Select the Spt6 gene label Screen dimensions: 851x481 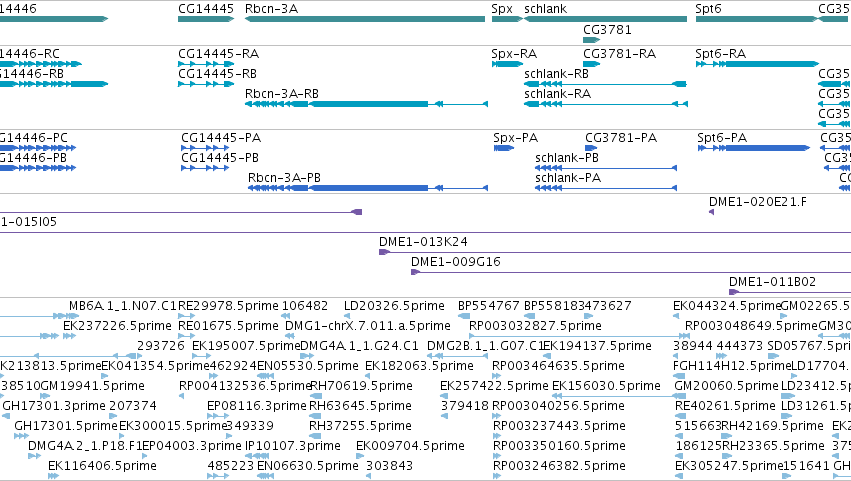coord(708,9)
